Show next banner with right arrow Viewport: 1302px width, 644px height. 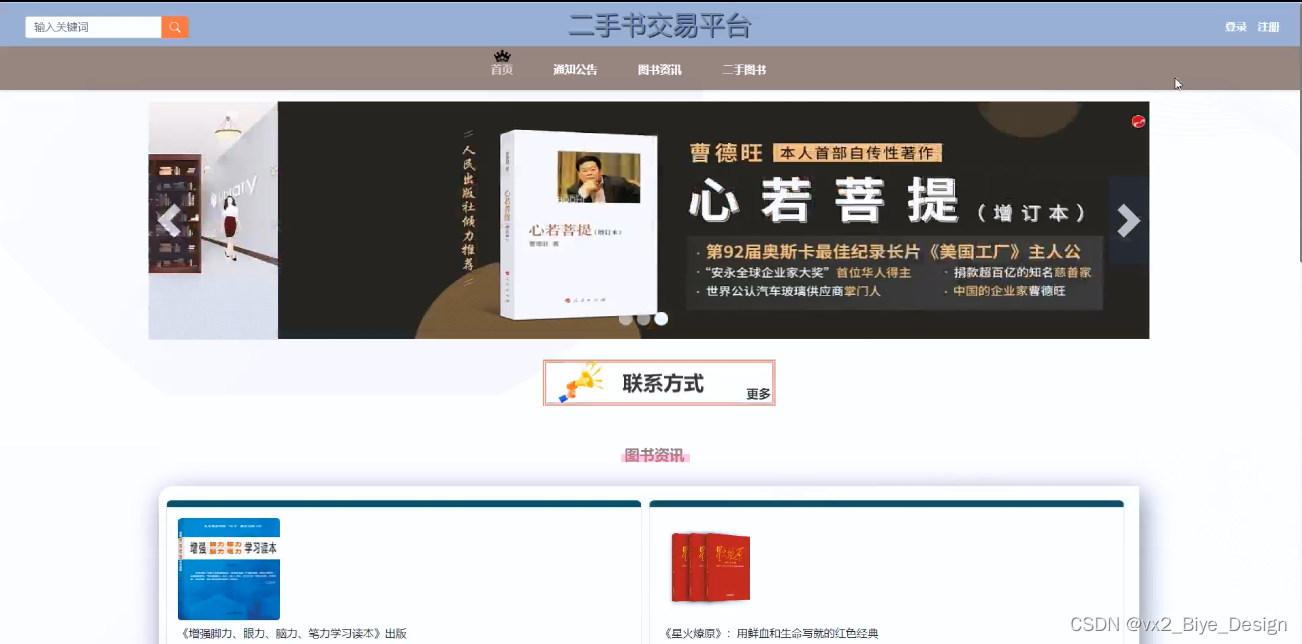tap(1129, 220)
